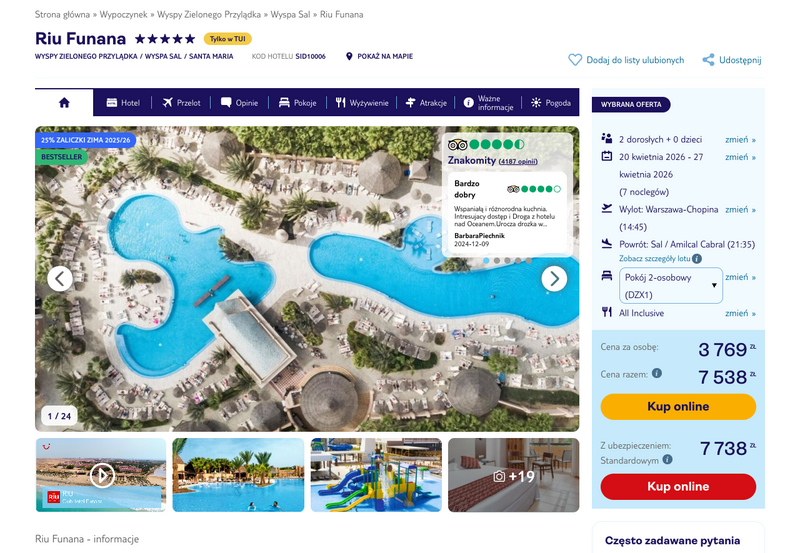Play the hotel video thumbnail
Image resolution: width=800 pixels, height=553 pixels.
tap(102, 475)
